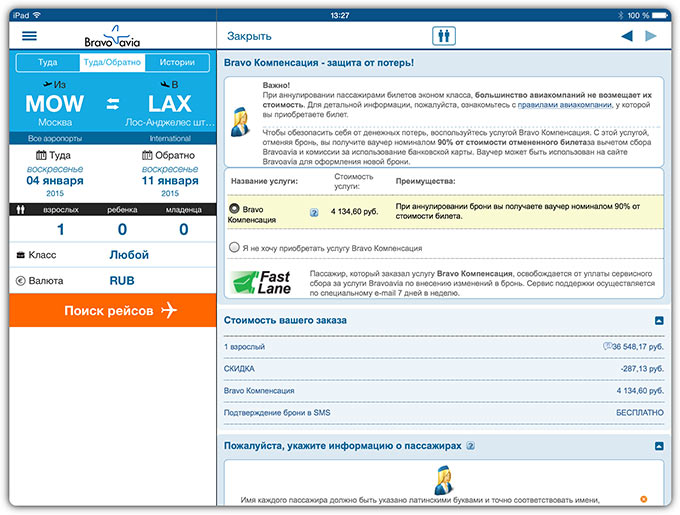This screenshot has width=680, height=515.
Task: Change number of children
Action: (x=122, y=229)
